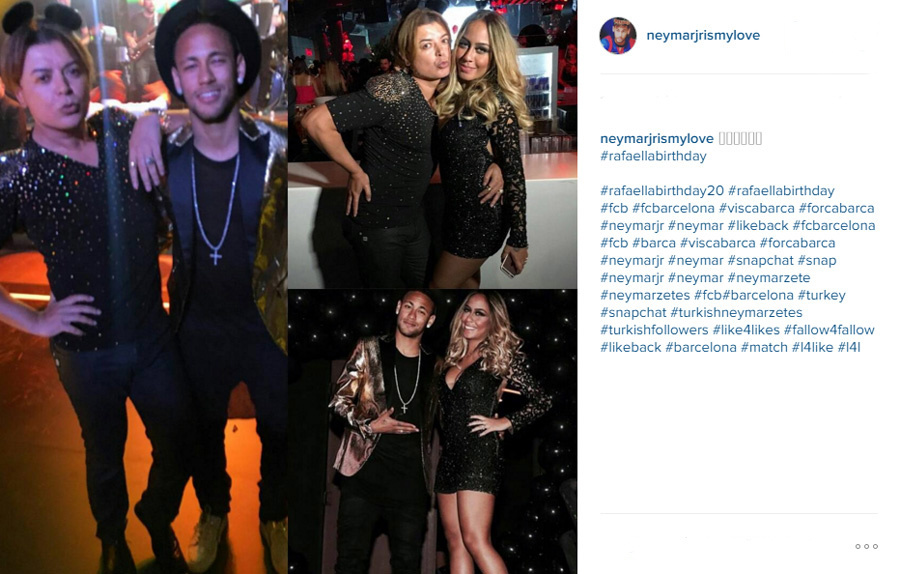Click neymarjrismylove username in caption
The width and height of the screenshot is (900, 574).
click(x=657, y=138)
